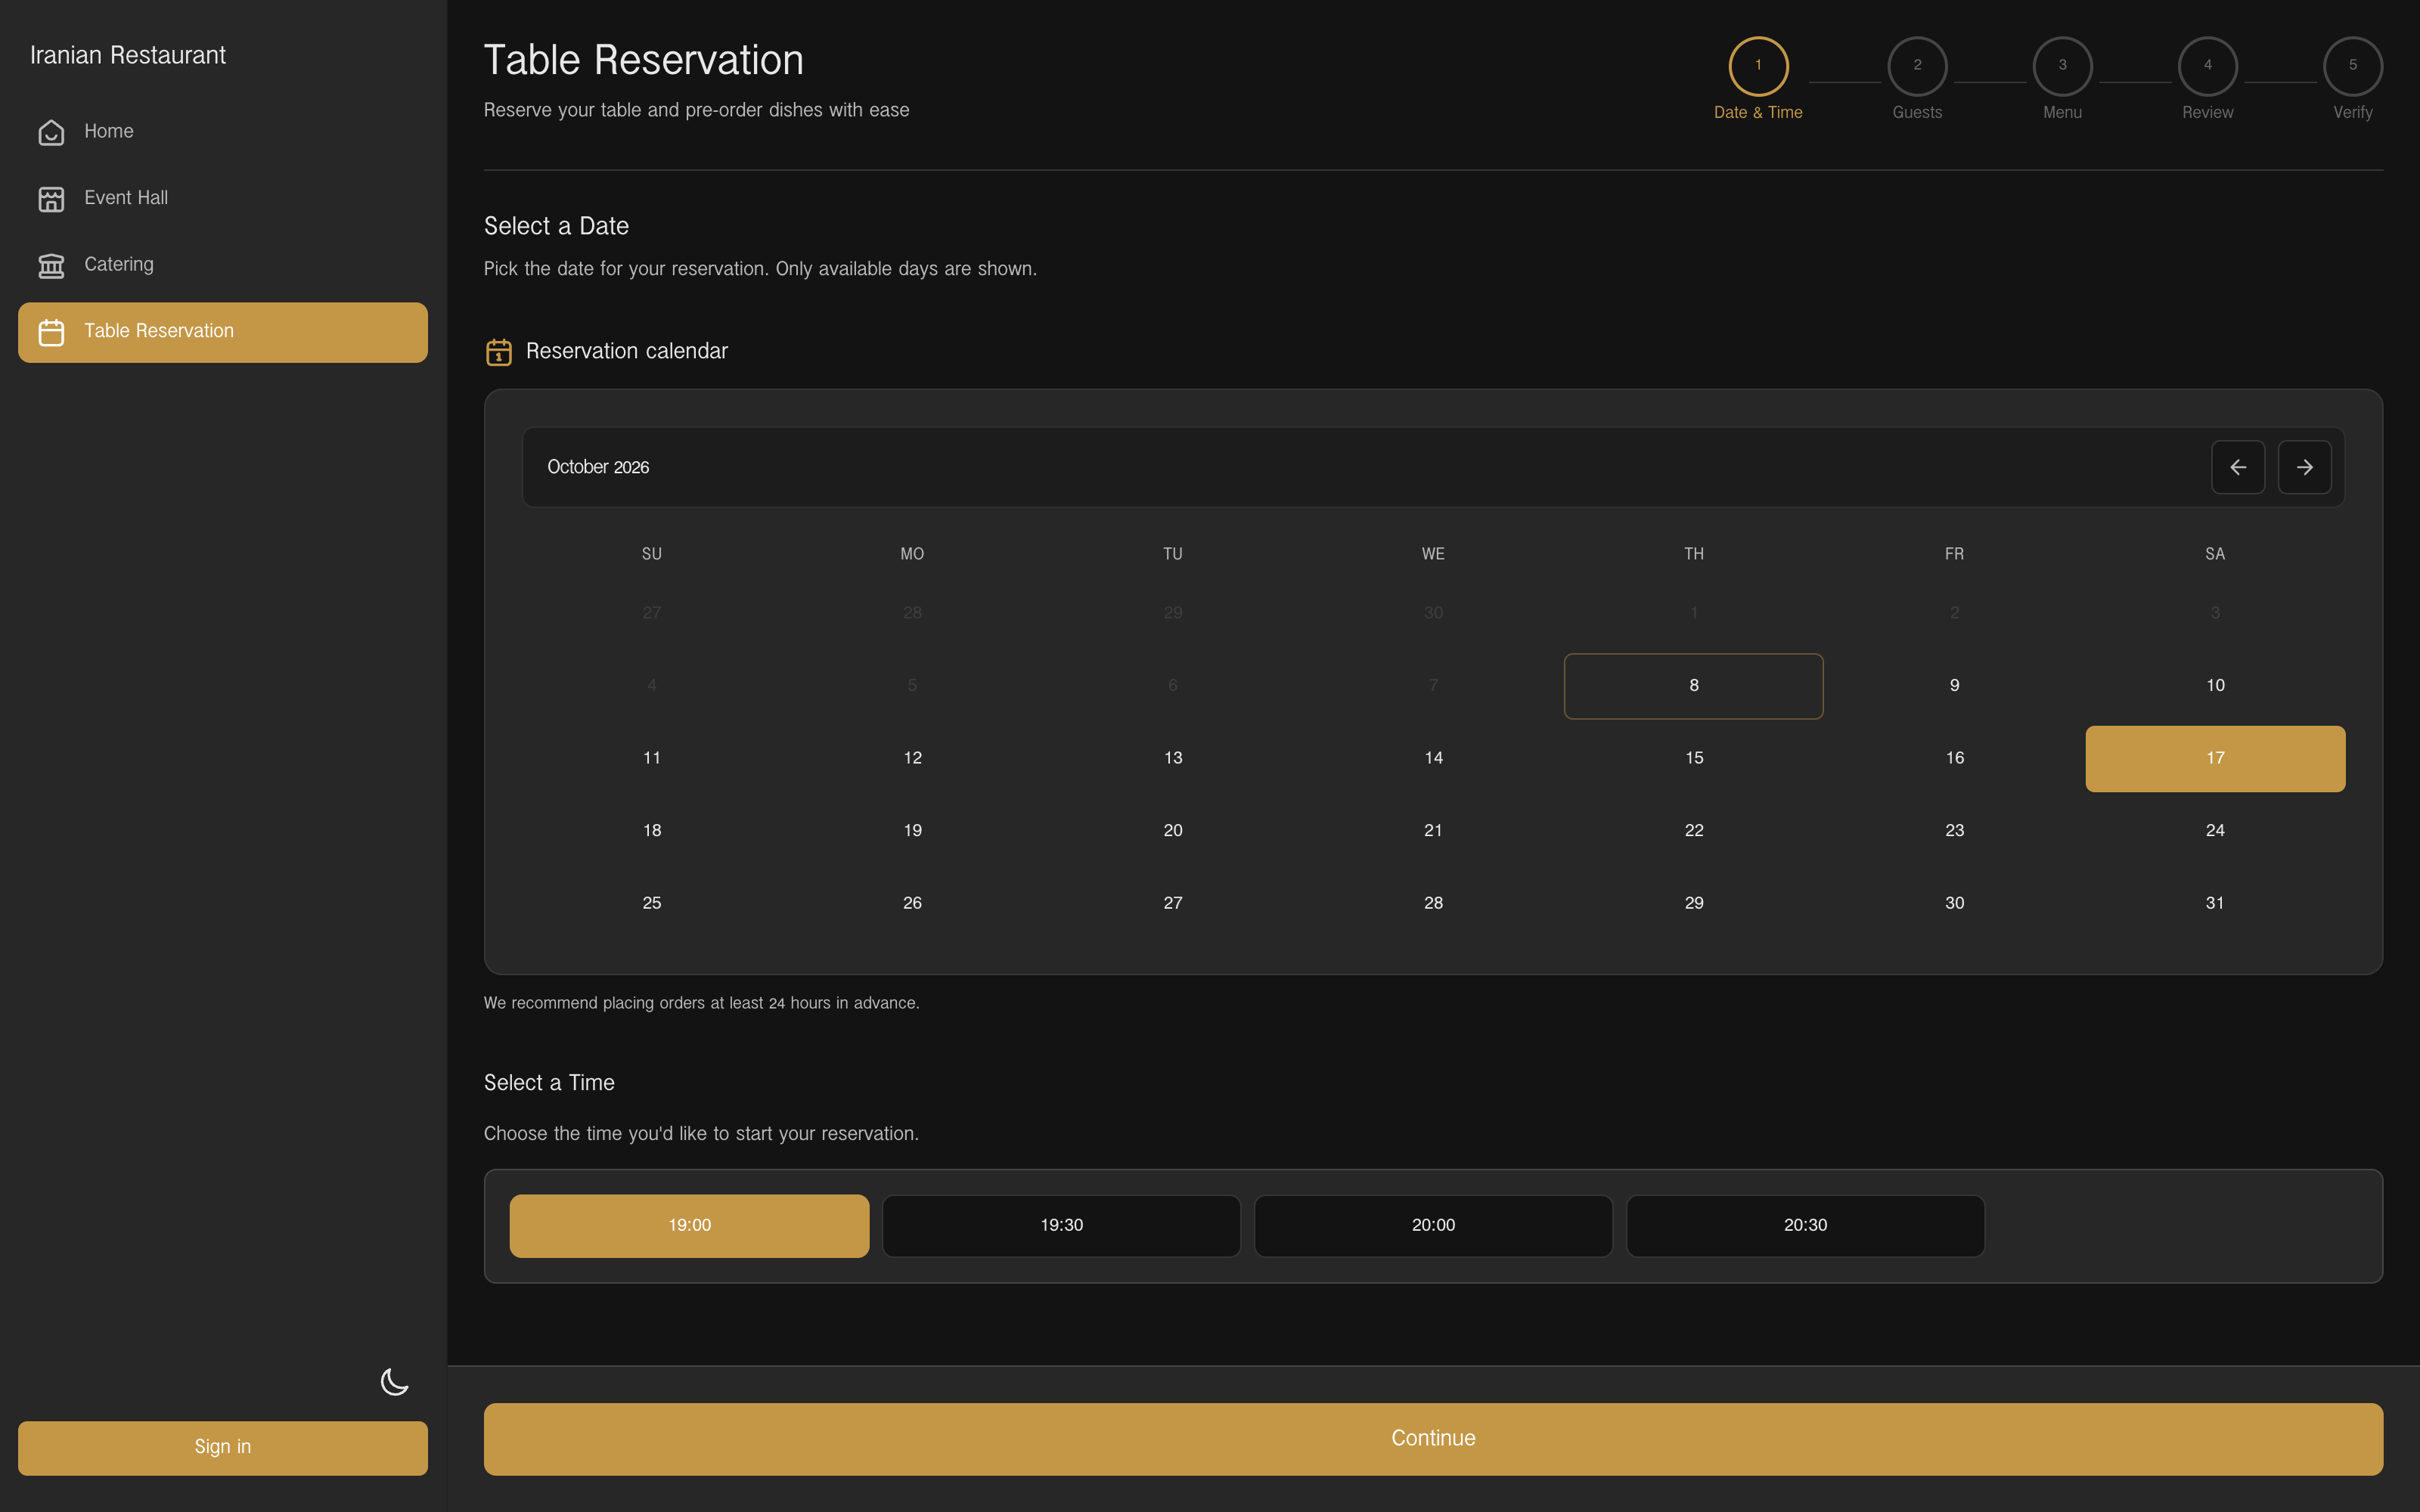
Task: Choose October 14 as reservation date
Action: pyautogui.click(x=1433, y=758)
